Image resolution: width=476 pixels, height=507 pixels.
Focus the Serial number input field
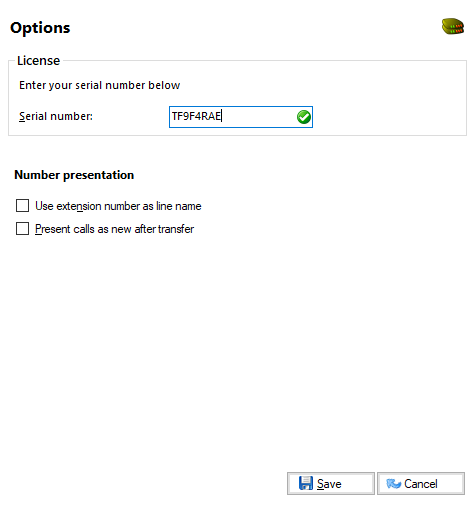pos(241,117)
